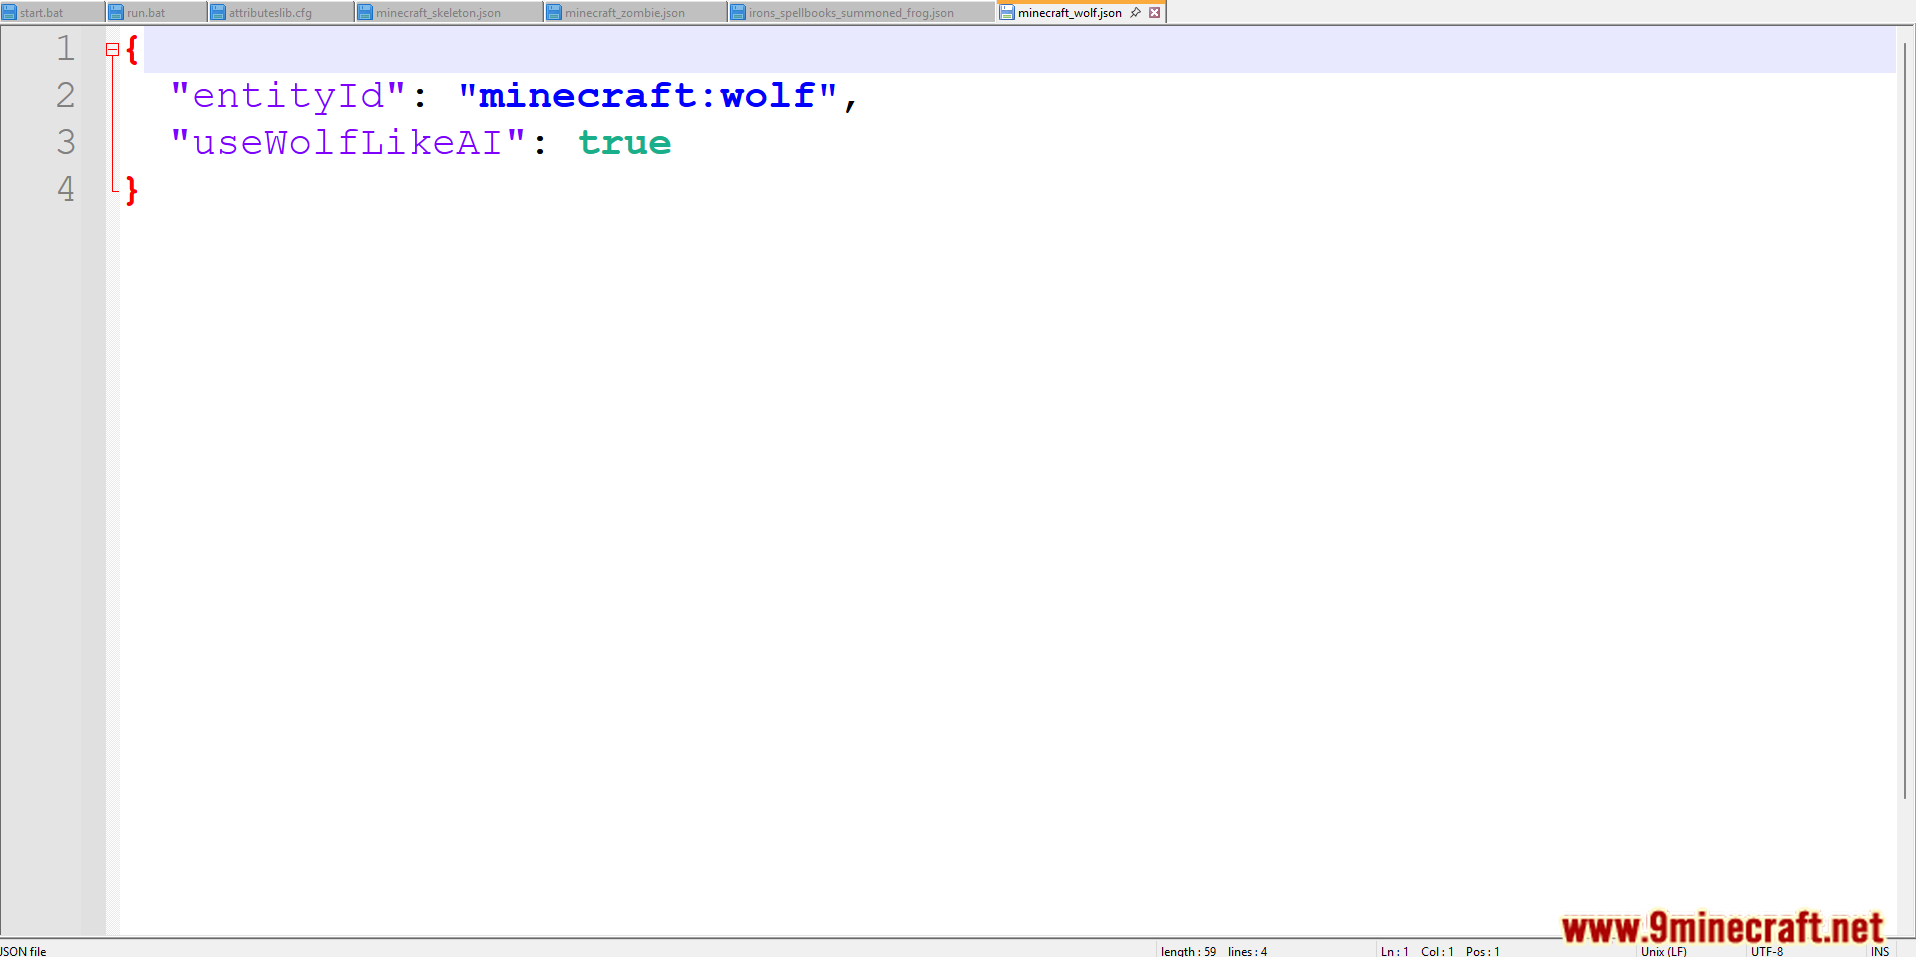Click the "entityId" key

288,96
